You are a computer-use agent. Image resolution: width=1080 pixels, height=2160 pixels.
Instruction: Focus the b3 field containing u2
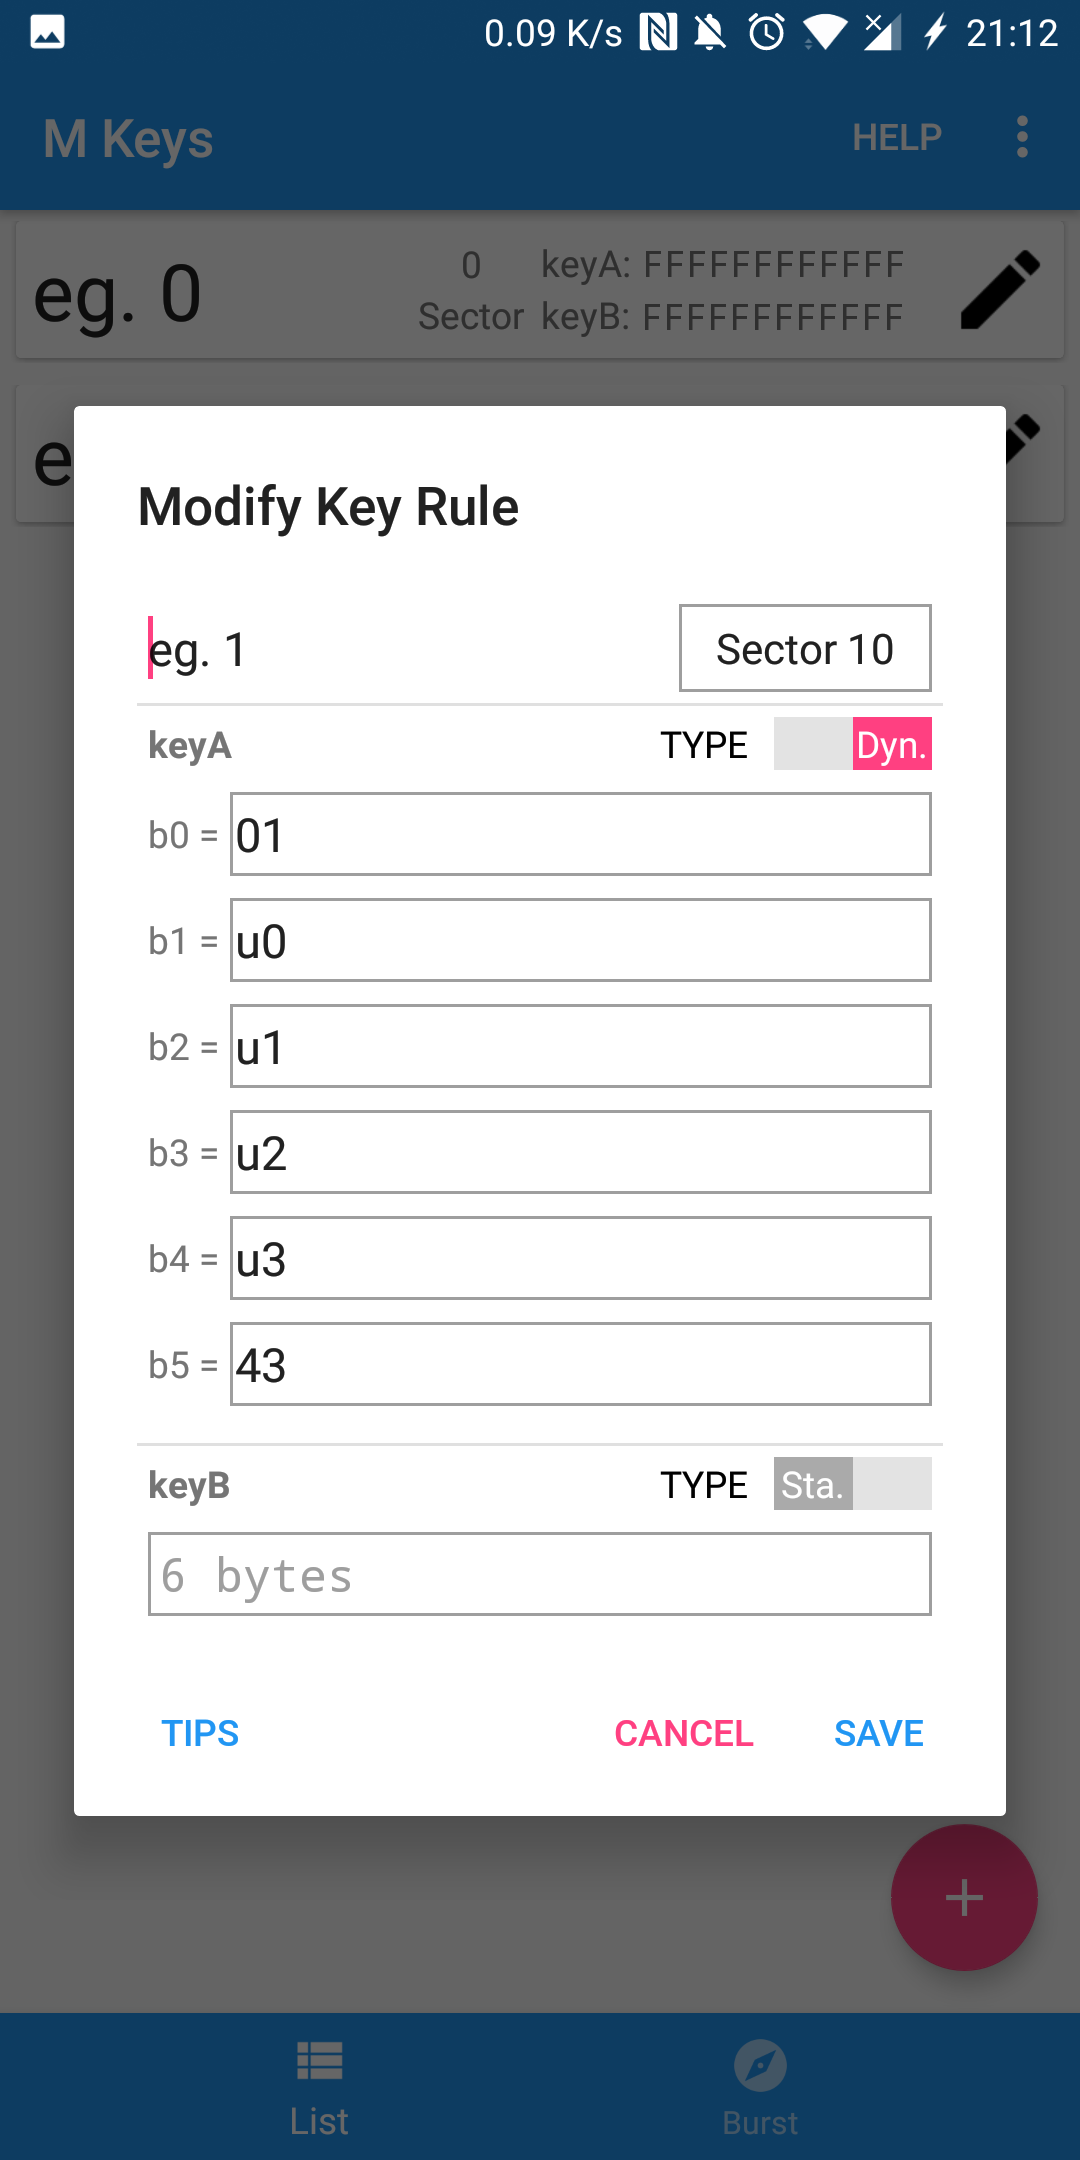pyautogui.click(x=581, y=1152)
